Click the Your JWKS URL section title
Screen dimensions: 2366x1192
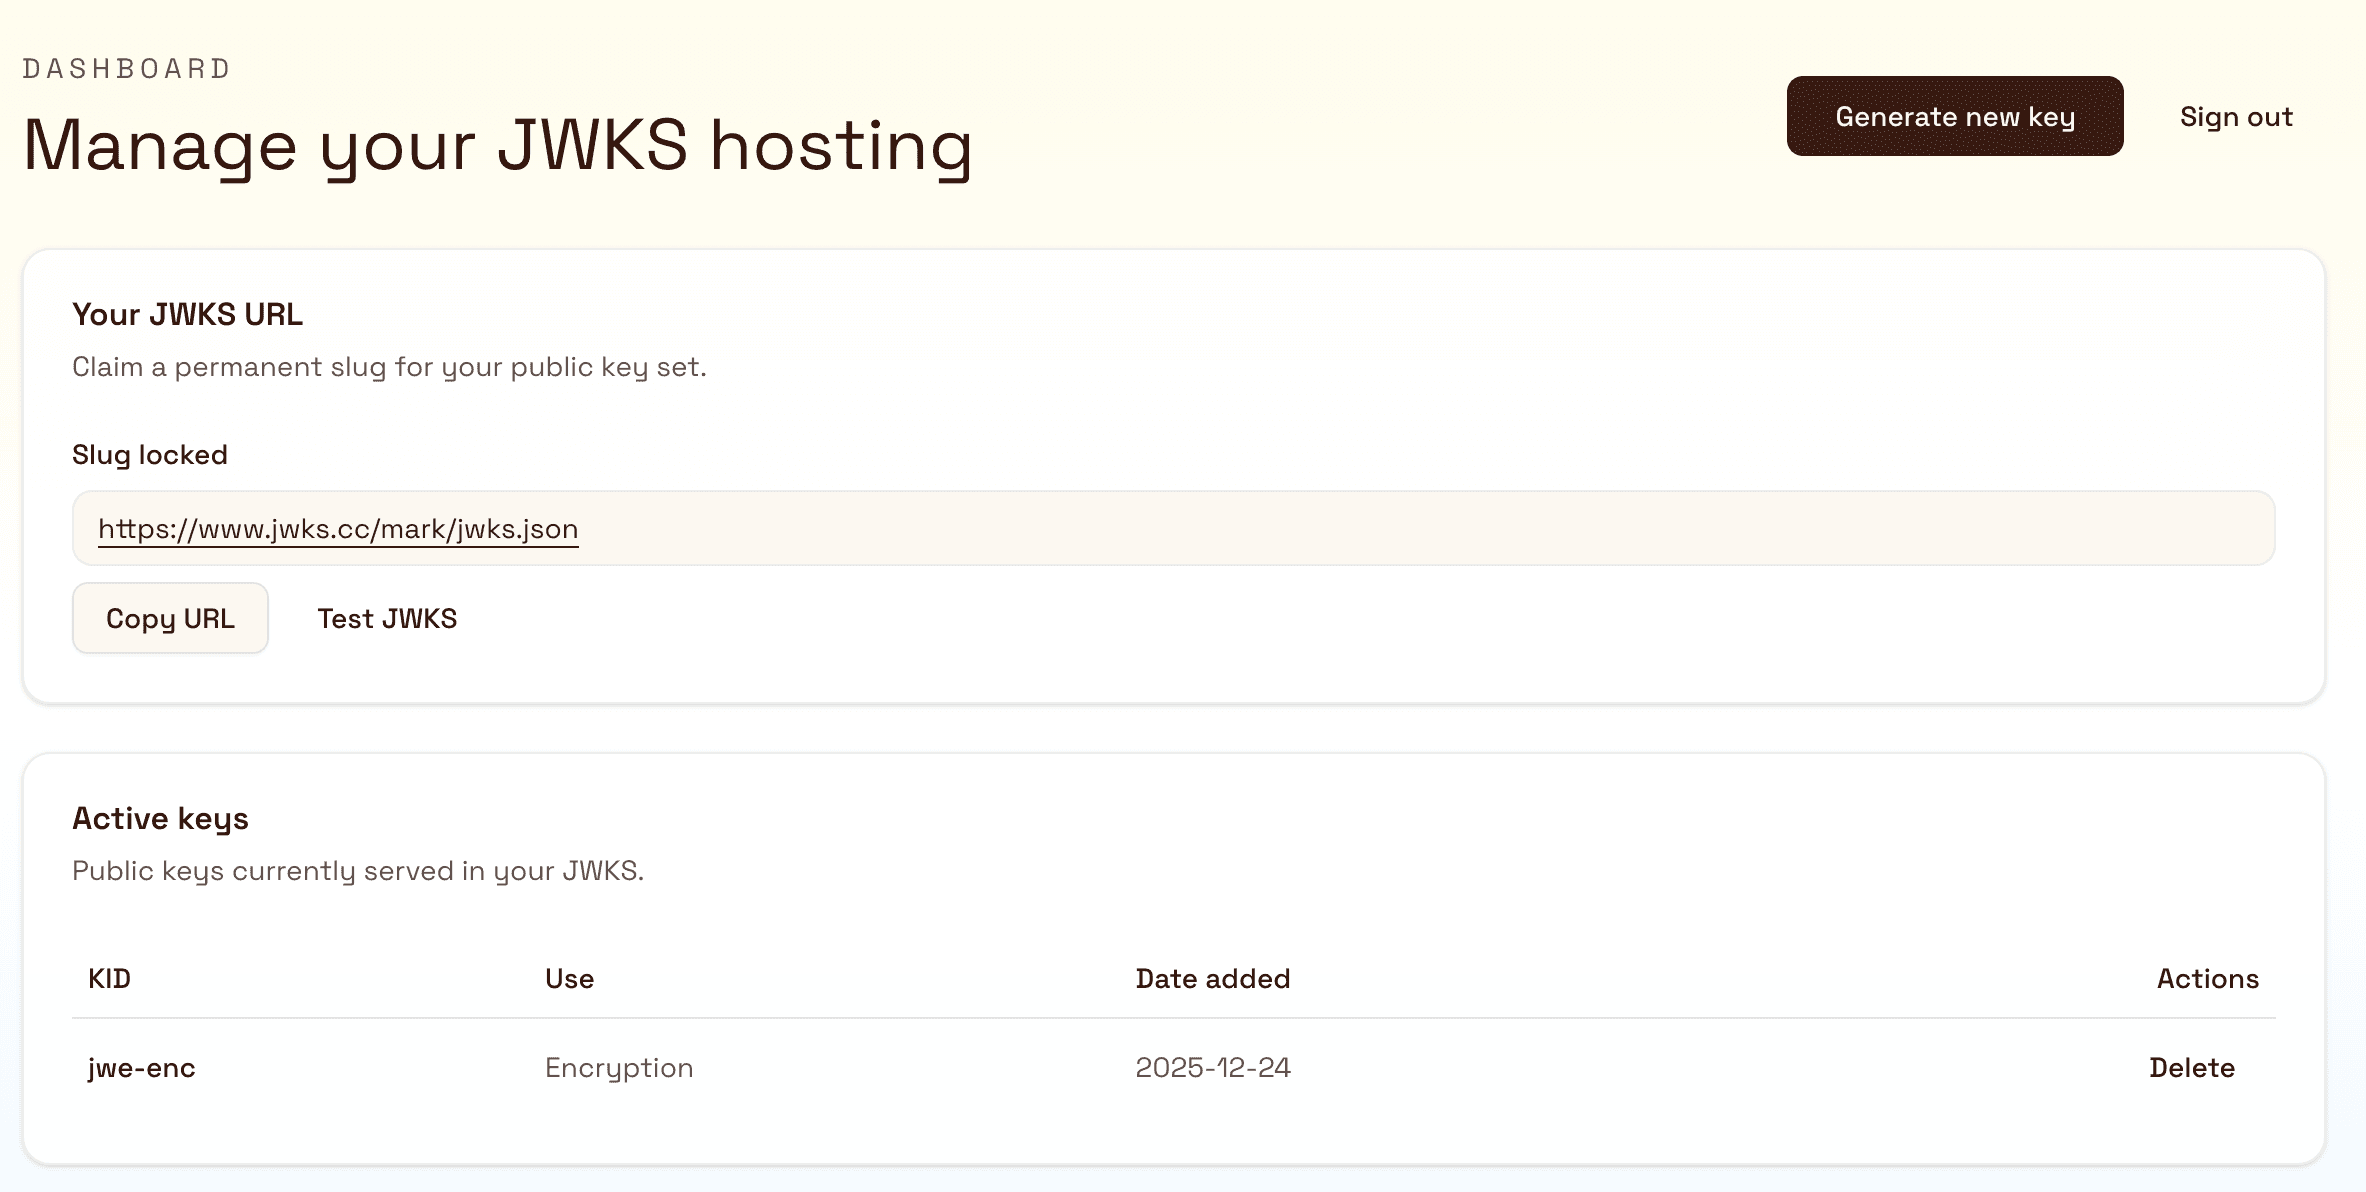[186, 313]
